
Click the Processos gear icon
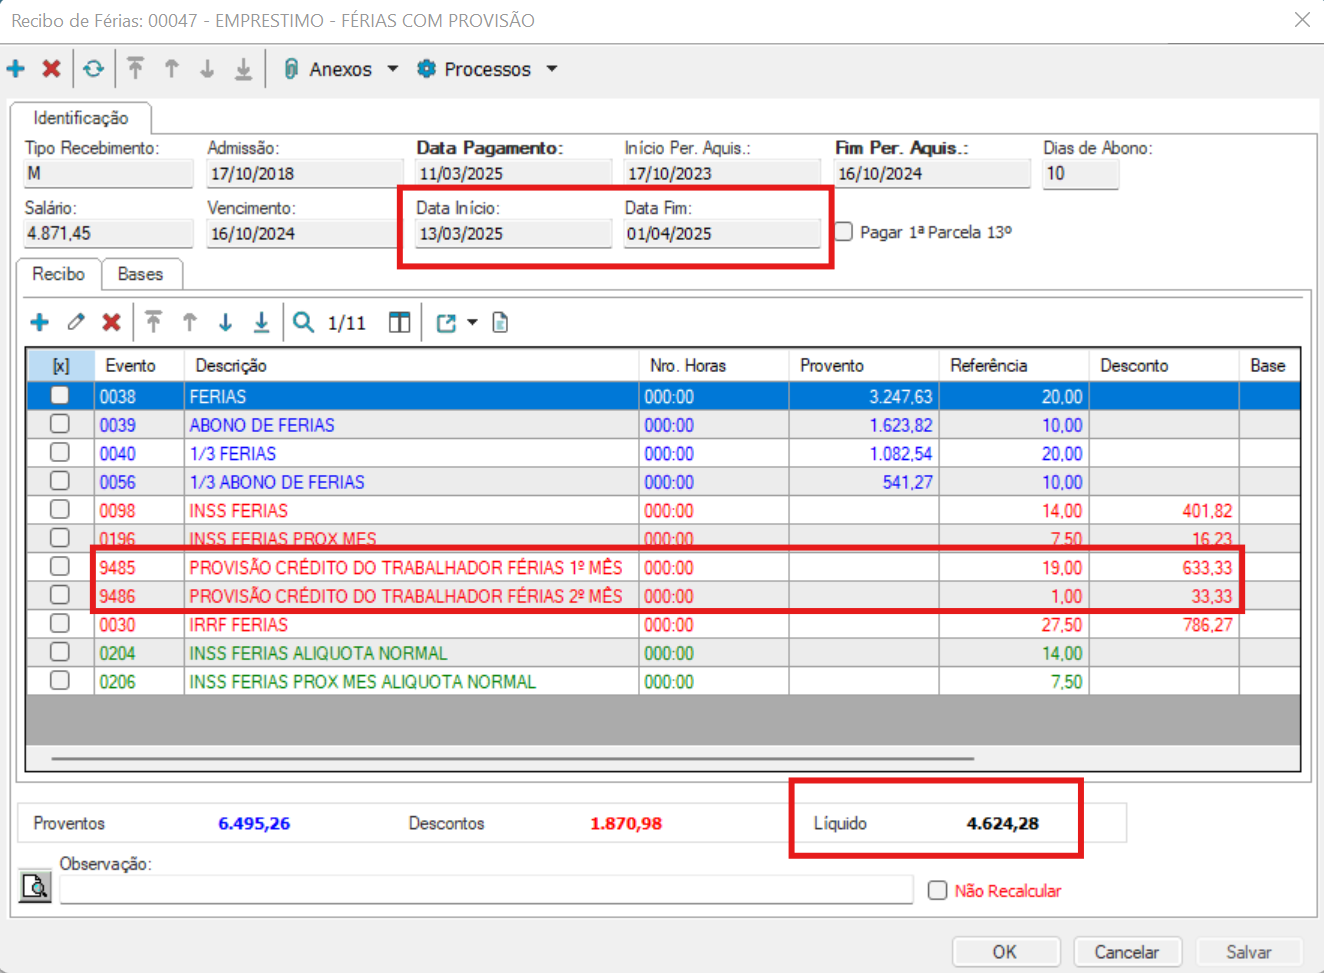tap(426, 69)
